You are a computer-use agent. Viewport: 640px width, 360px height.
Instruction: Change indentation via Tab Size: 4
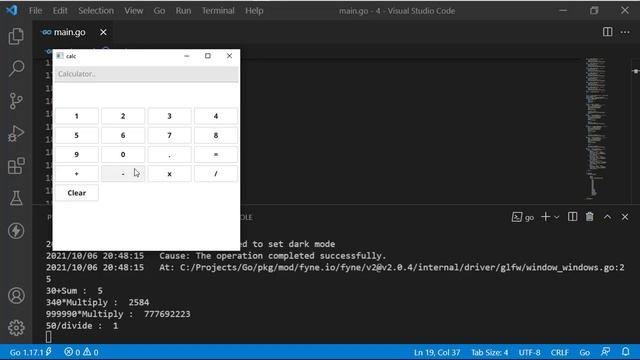tap(490, 352)
